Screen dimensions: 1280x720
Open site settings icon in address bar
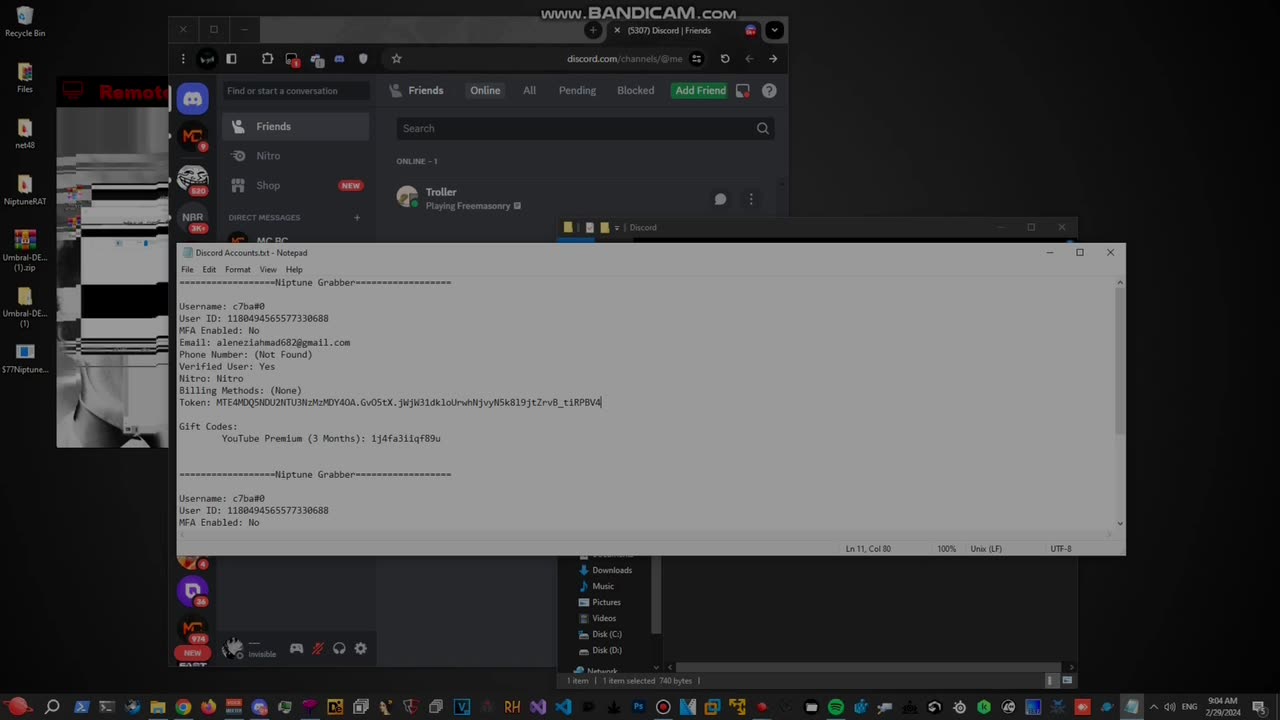pos(697,59)
